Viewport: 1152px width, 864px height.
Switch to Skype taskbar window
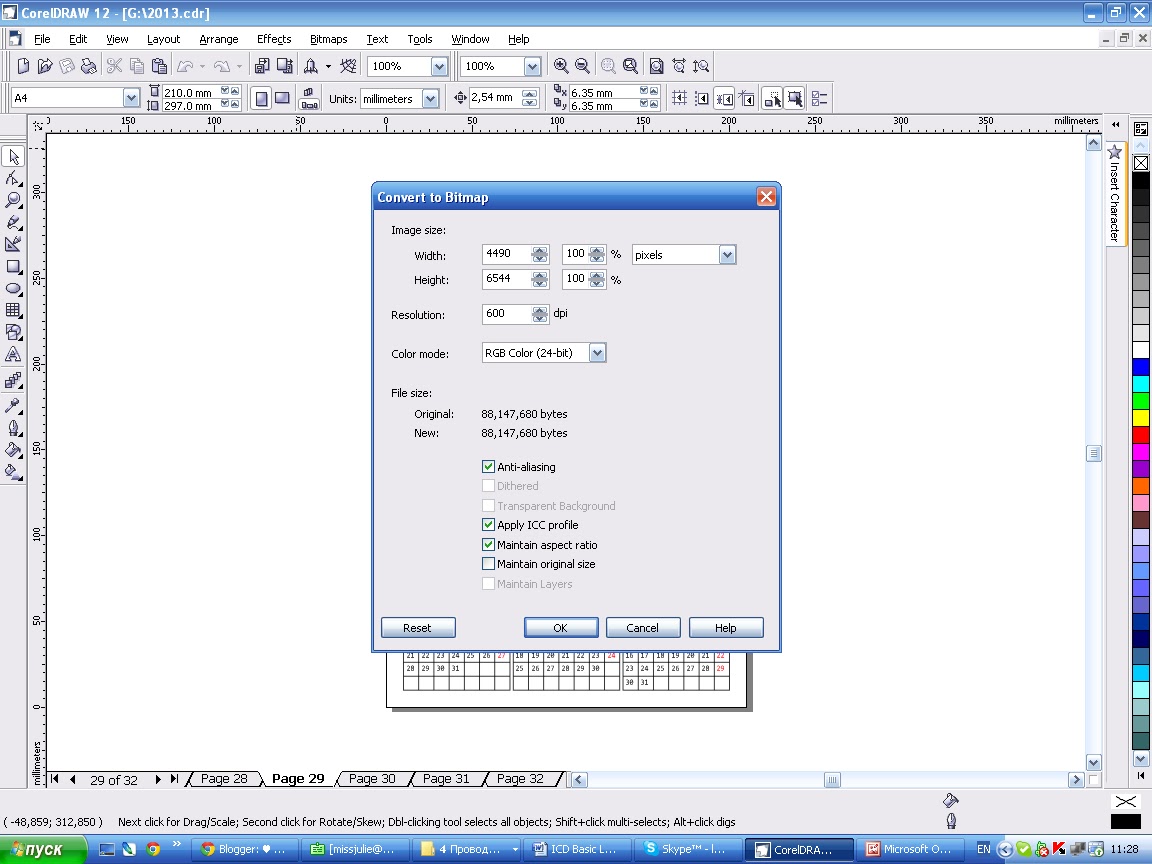687,849
